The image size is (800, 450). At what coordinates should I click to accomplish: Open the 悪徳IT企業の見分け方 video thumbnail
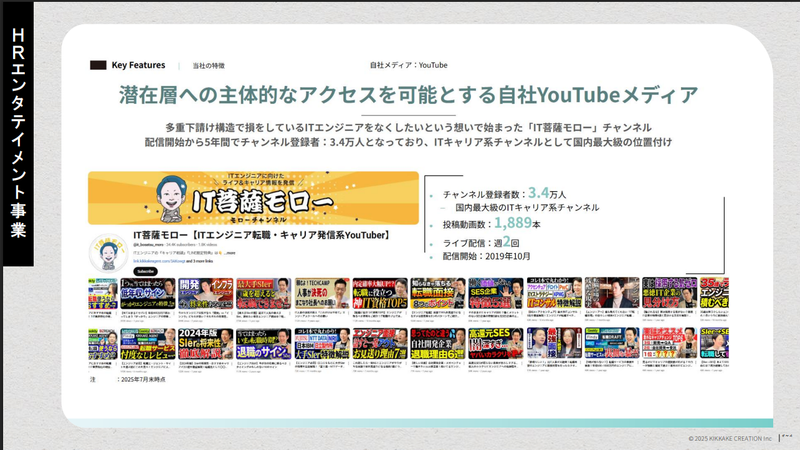click(669, 293)
